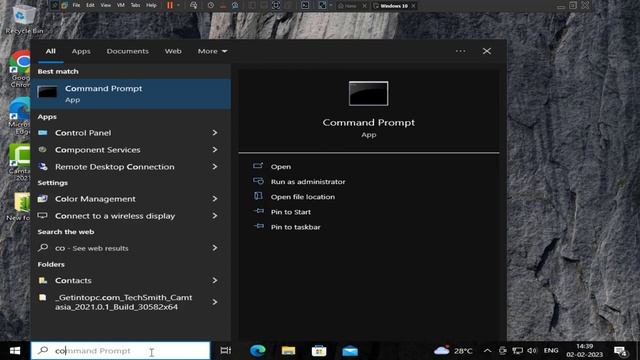This screenshot has height=360, width=640.
Task: Click the Connect to a wireless display icon
Action: pos(43,216)
